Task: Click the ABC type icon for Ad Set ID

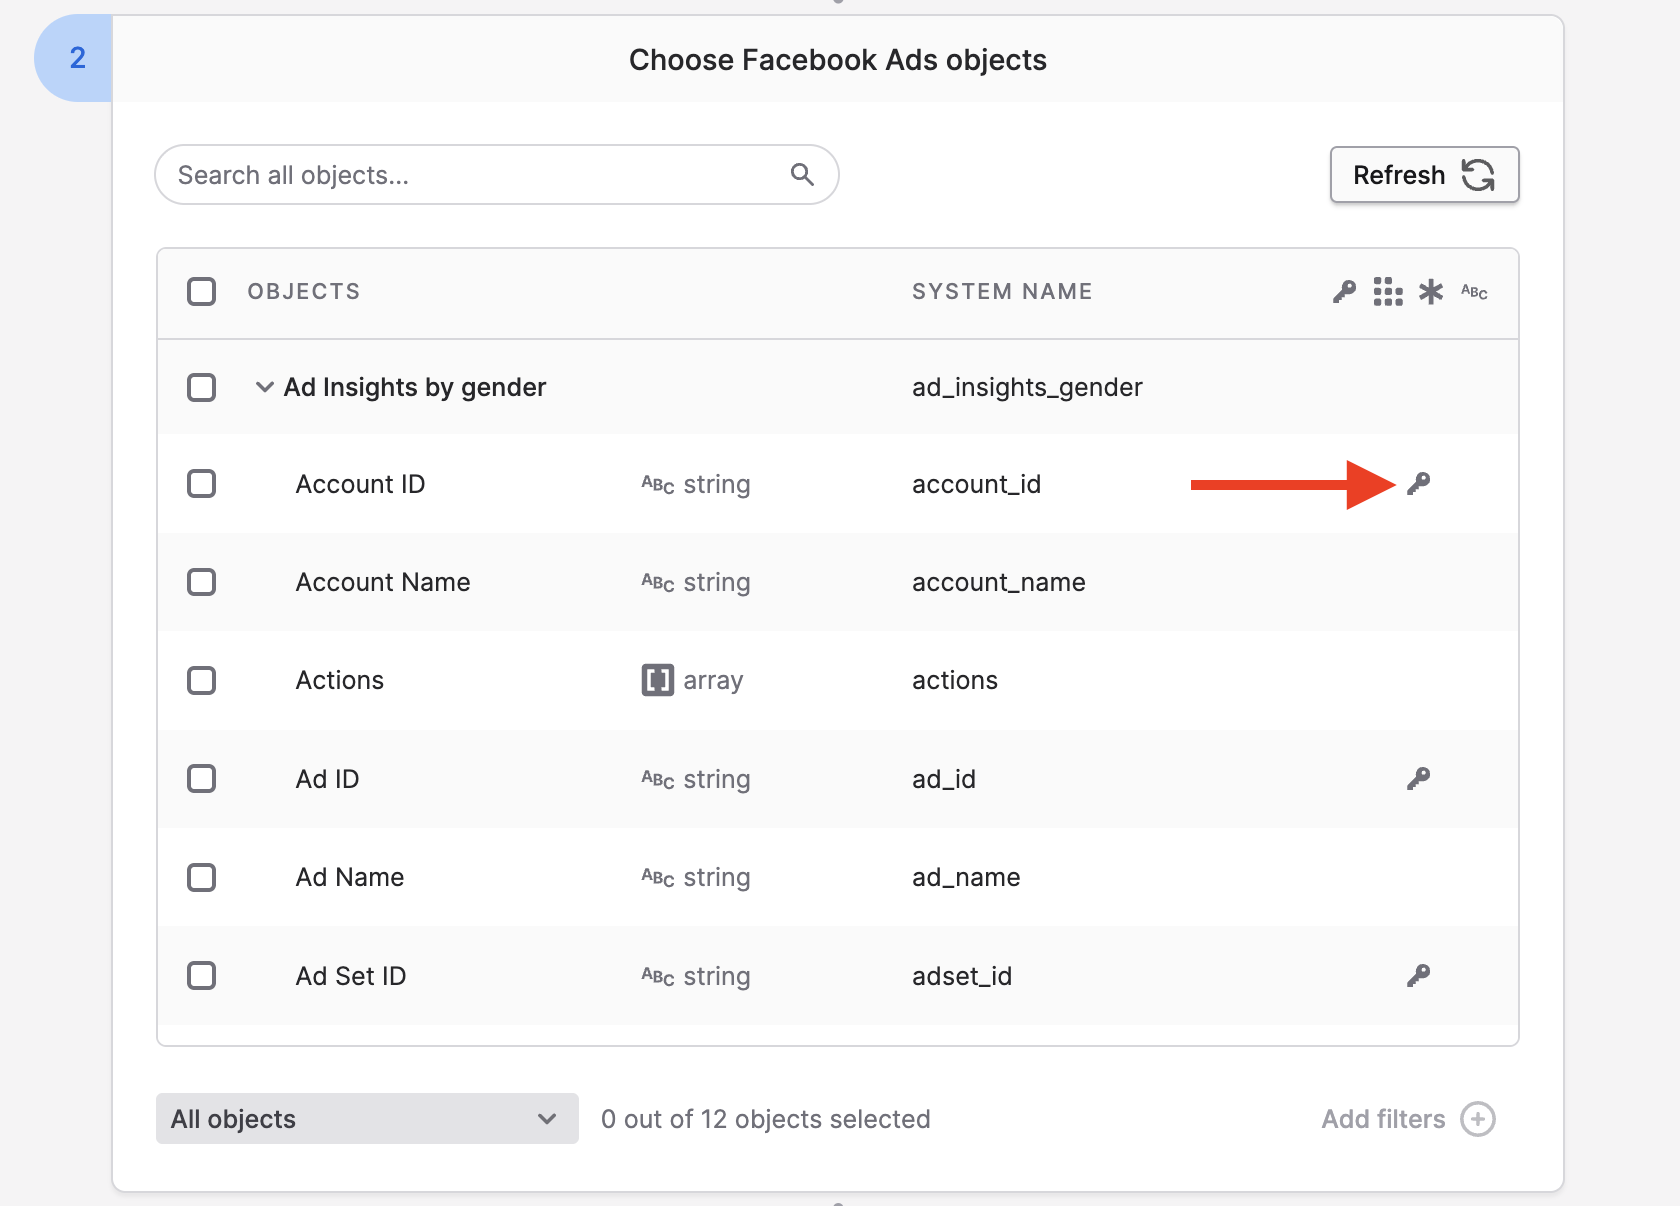Action: pyautogui.click(x=658, y=977)
